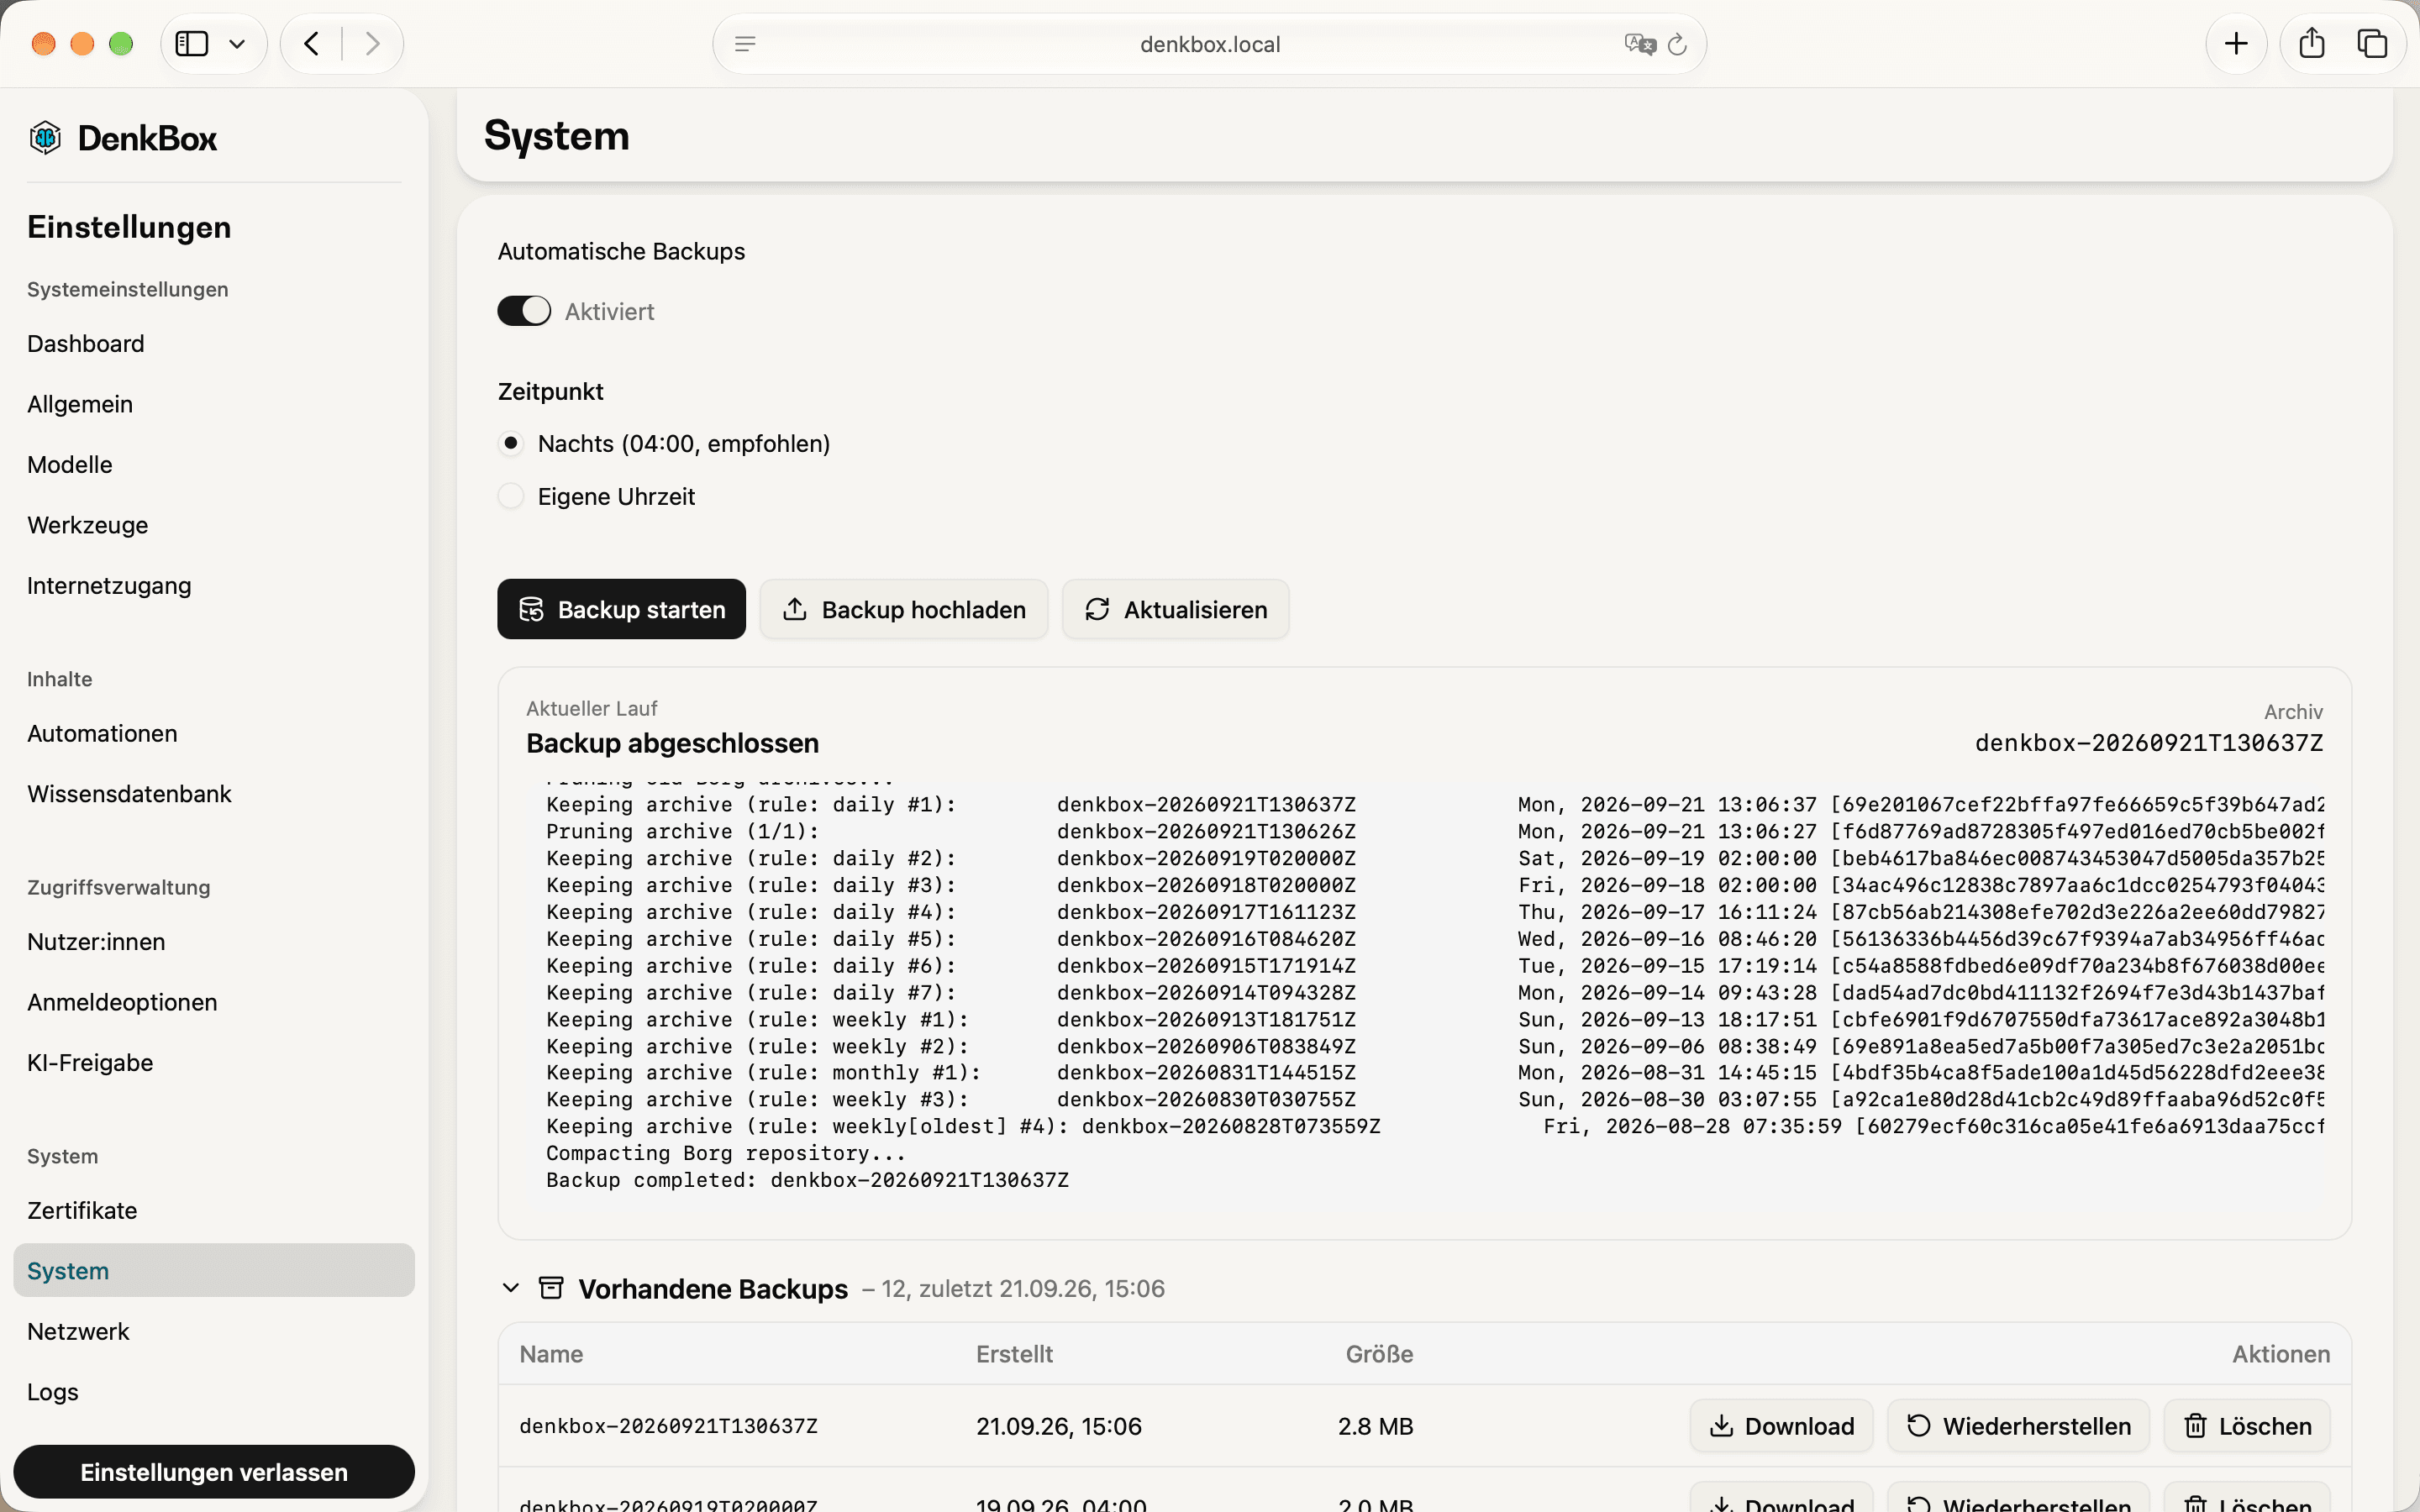The width and height of the screenshot is (2420, 1512).
Task: Open a new tab with plus icon
Action: [2236, 44]
